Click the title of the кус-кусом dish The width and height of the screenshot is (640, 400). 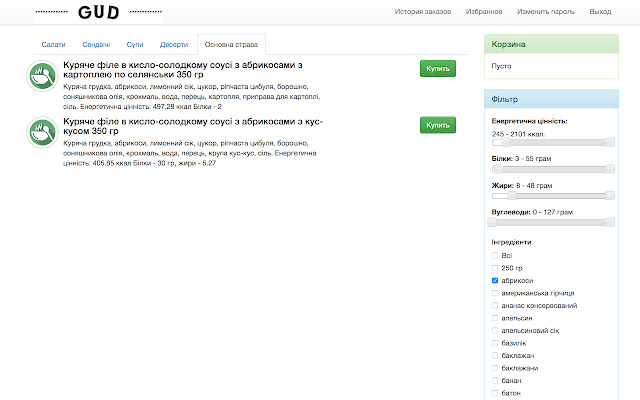(193, 126)
